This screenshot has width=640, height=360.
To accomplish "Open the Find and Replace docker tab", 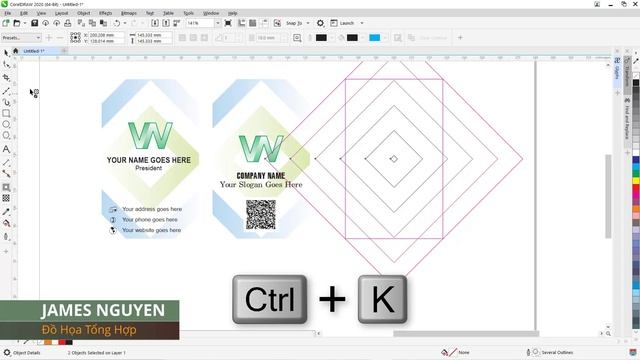I will point(627,120).
